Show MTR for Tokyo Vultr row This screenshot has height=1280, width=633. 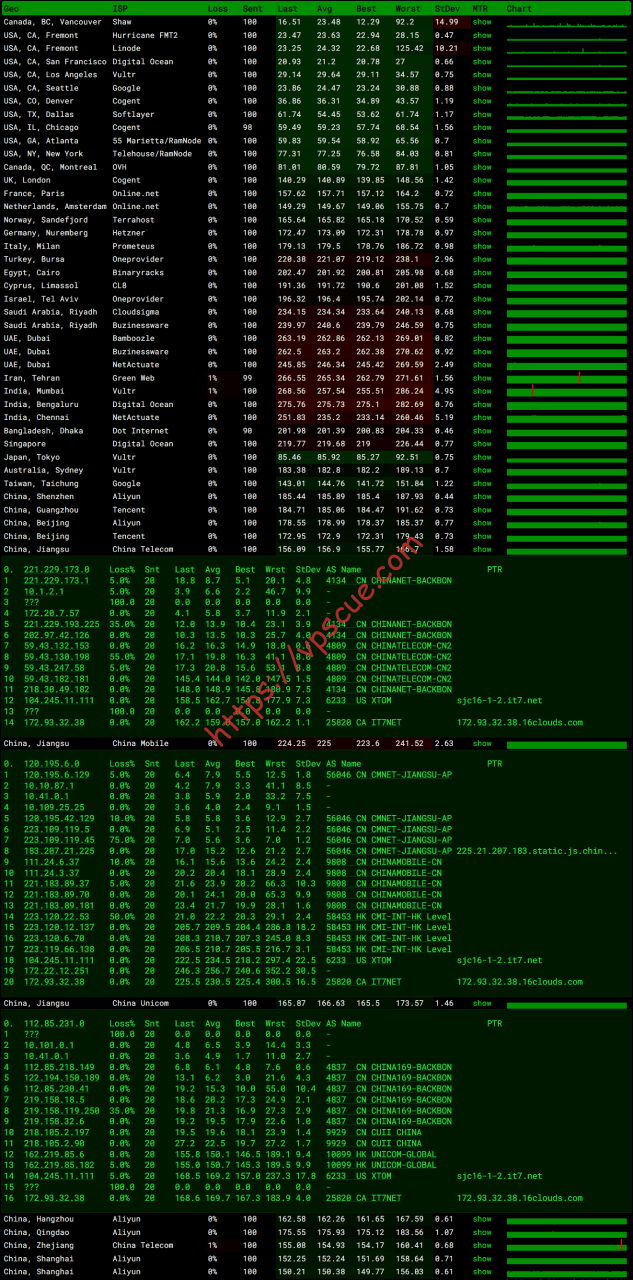(482, 457)
